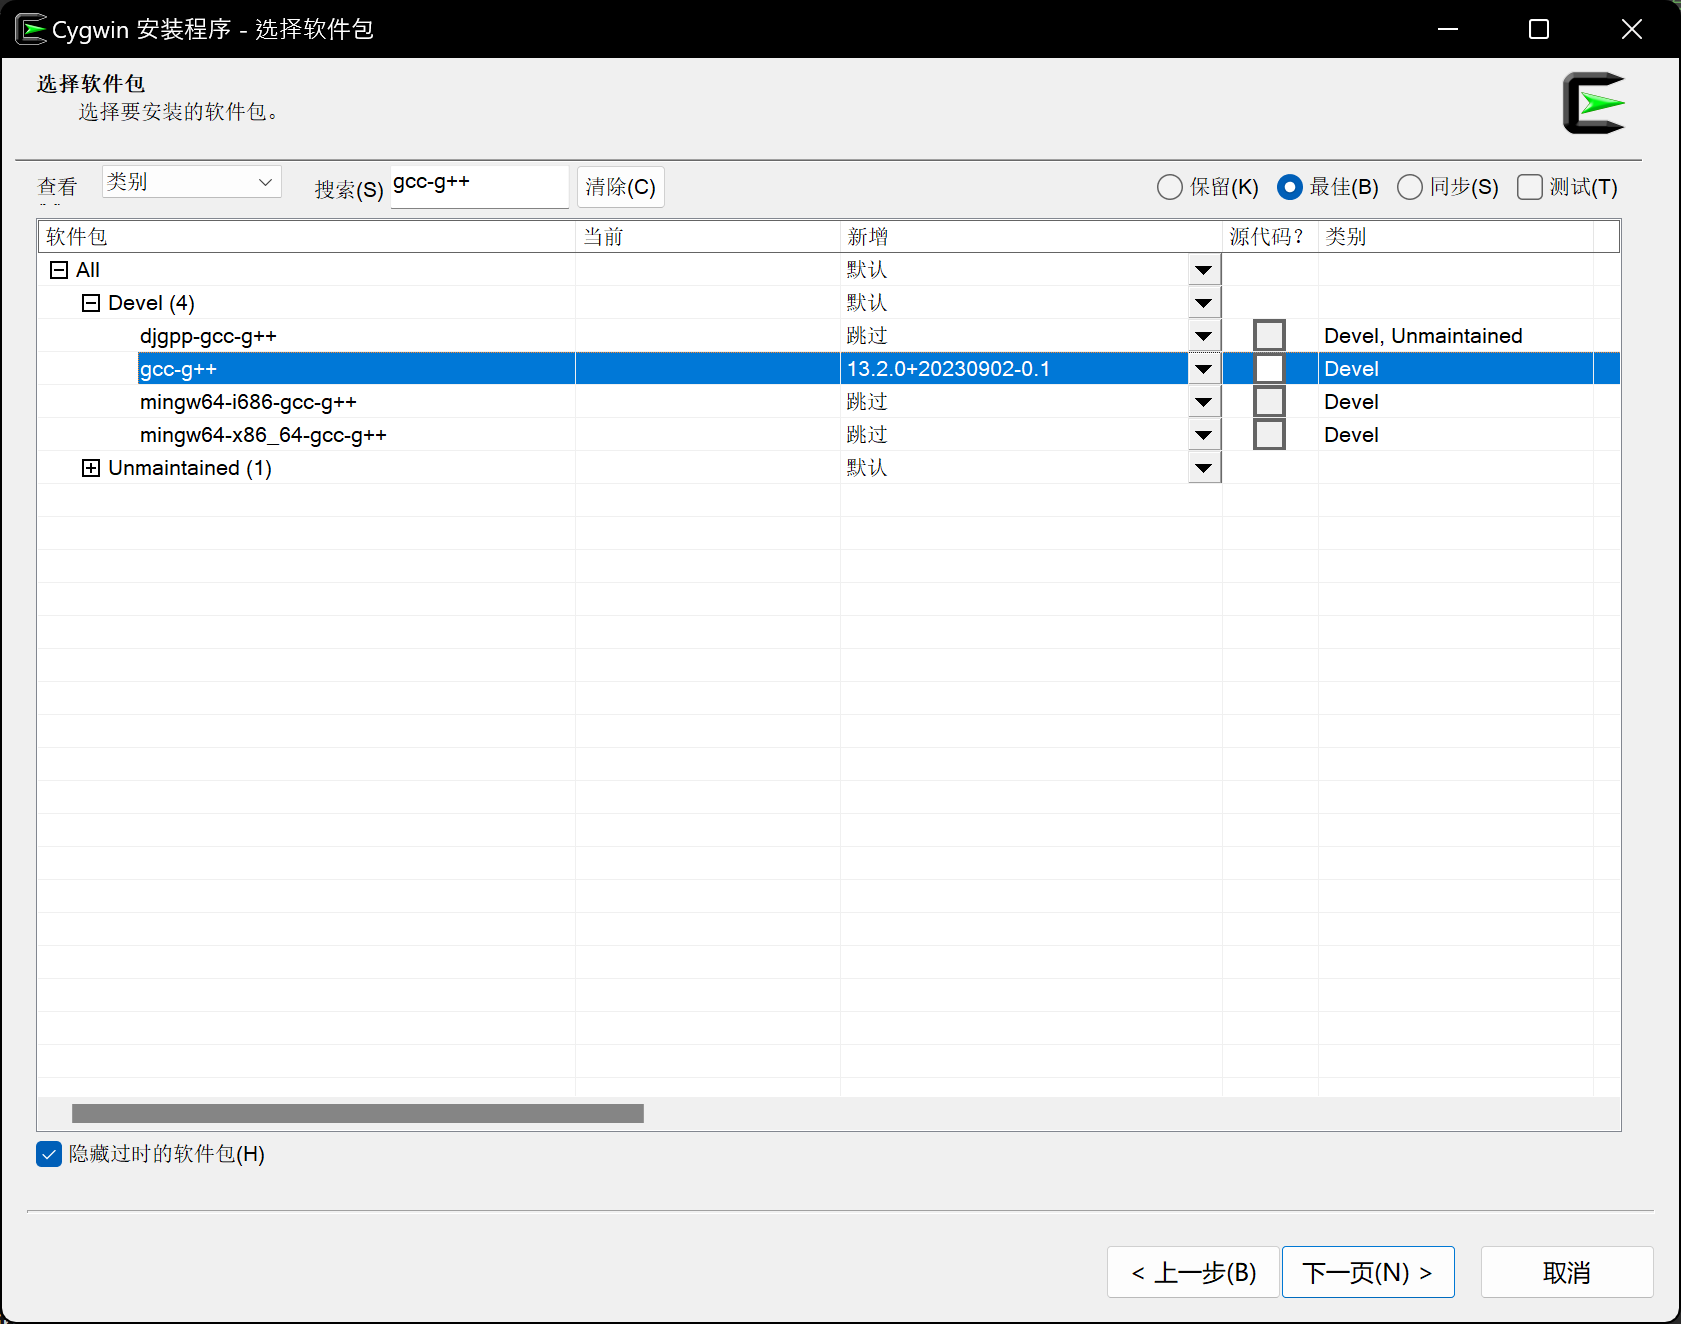Click the Cygwin title bar icon
Viewport: 1681px width, 1324px height.
(31, 29)
